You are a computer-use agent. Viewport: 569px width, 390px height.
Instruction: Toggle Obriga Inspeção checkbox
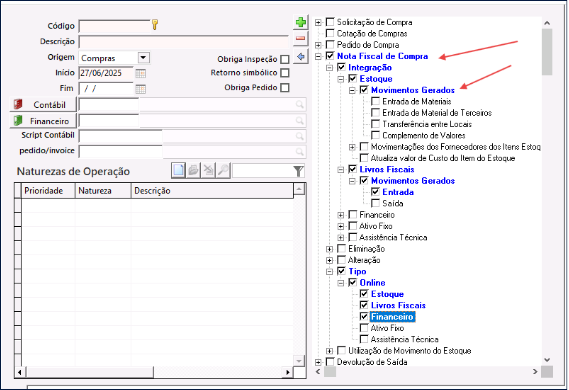coord(285,59)
